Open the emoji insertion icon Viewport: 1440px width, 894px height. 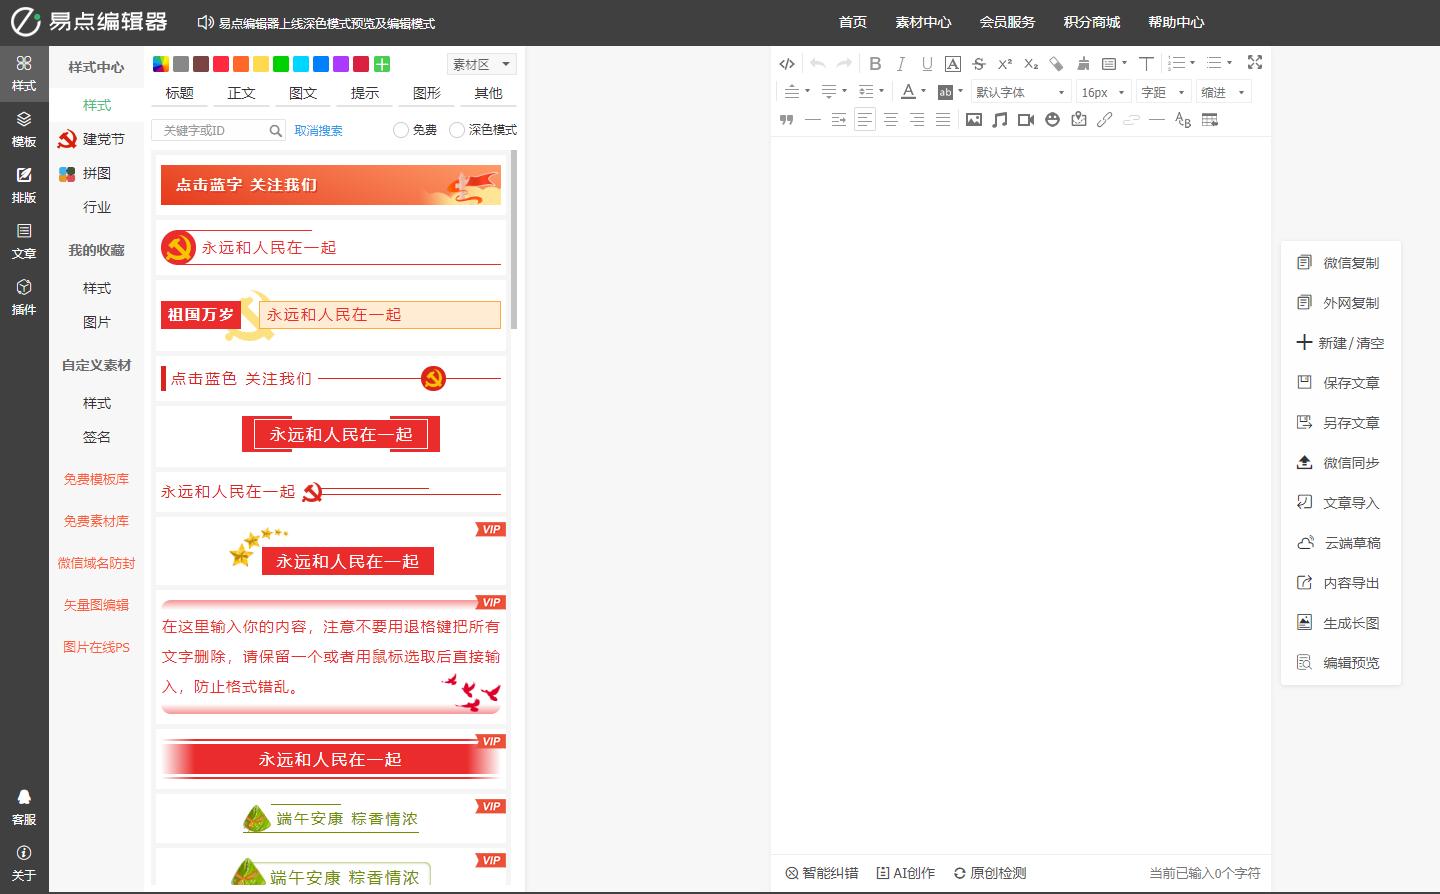point(1051,119)
